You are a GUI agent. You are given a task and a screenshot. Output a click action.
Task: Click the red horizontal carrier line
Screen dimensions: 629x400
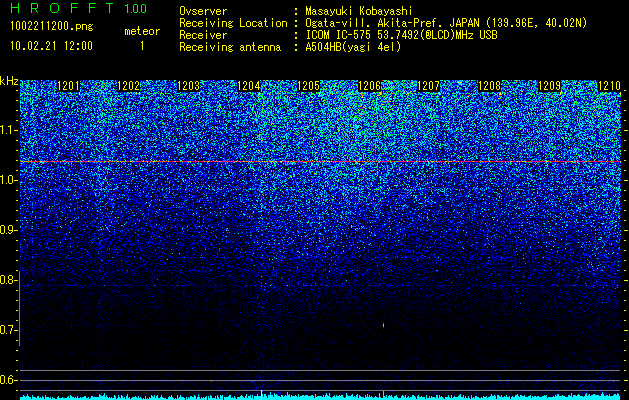point(320,162)
